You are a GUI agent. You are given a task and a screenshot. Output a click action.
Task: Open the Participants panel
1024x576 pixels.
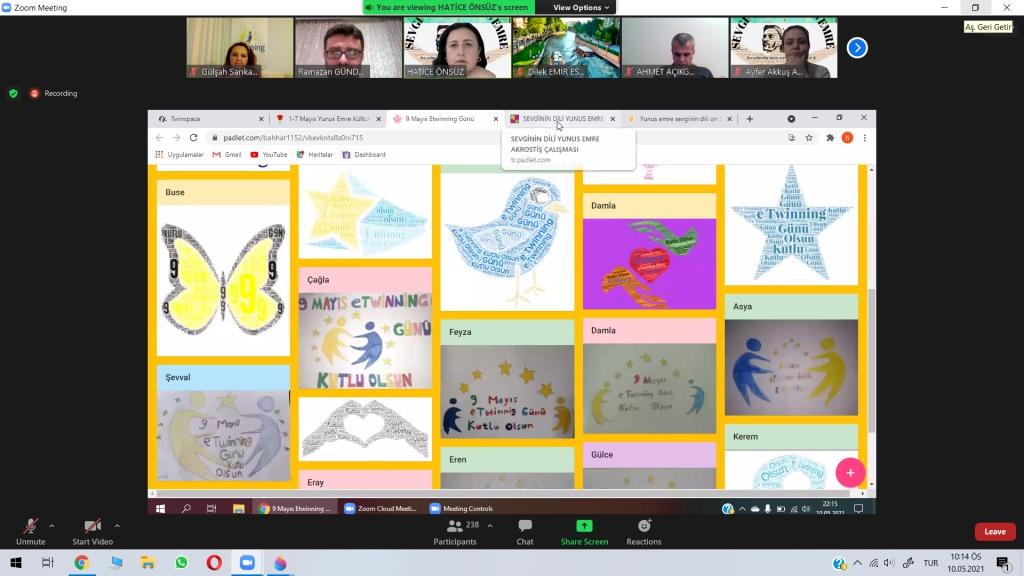click(x=455, y=531)
